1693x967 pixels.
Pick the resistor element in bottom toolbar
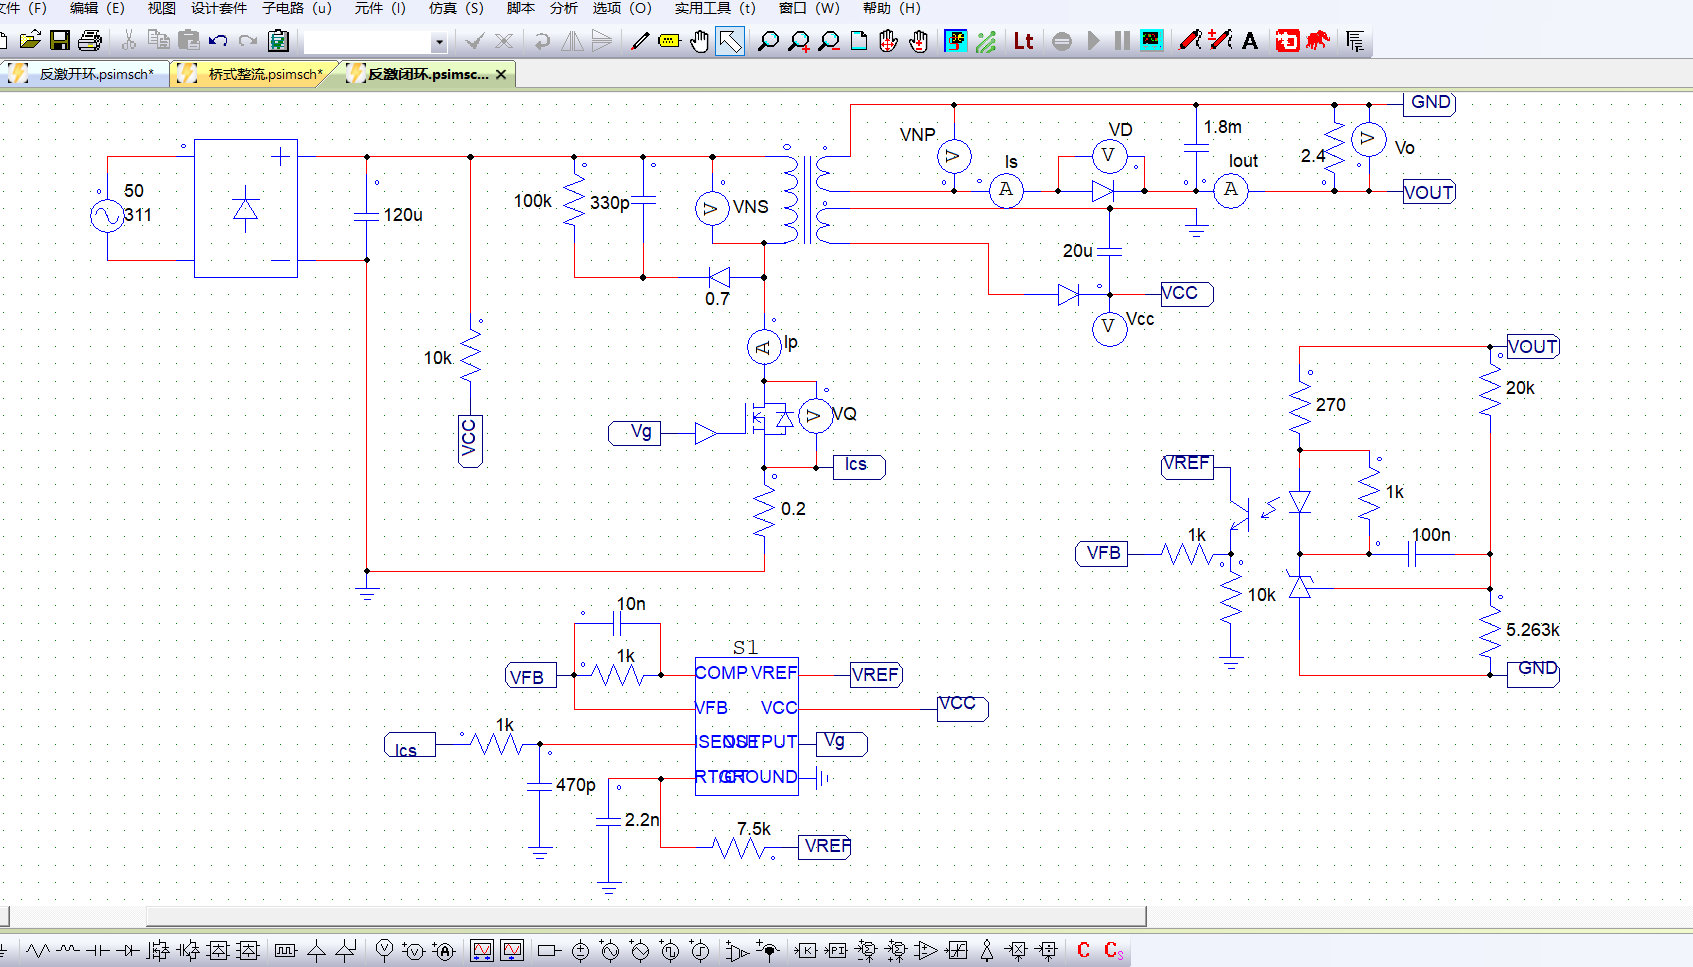click(38, 950)
